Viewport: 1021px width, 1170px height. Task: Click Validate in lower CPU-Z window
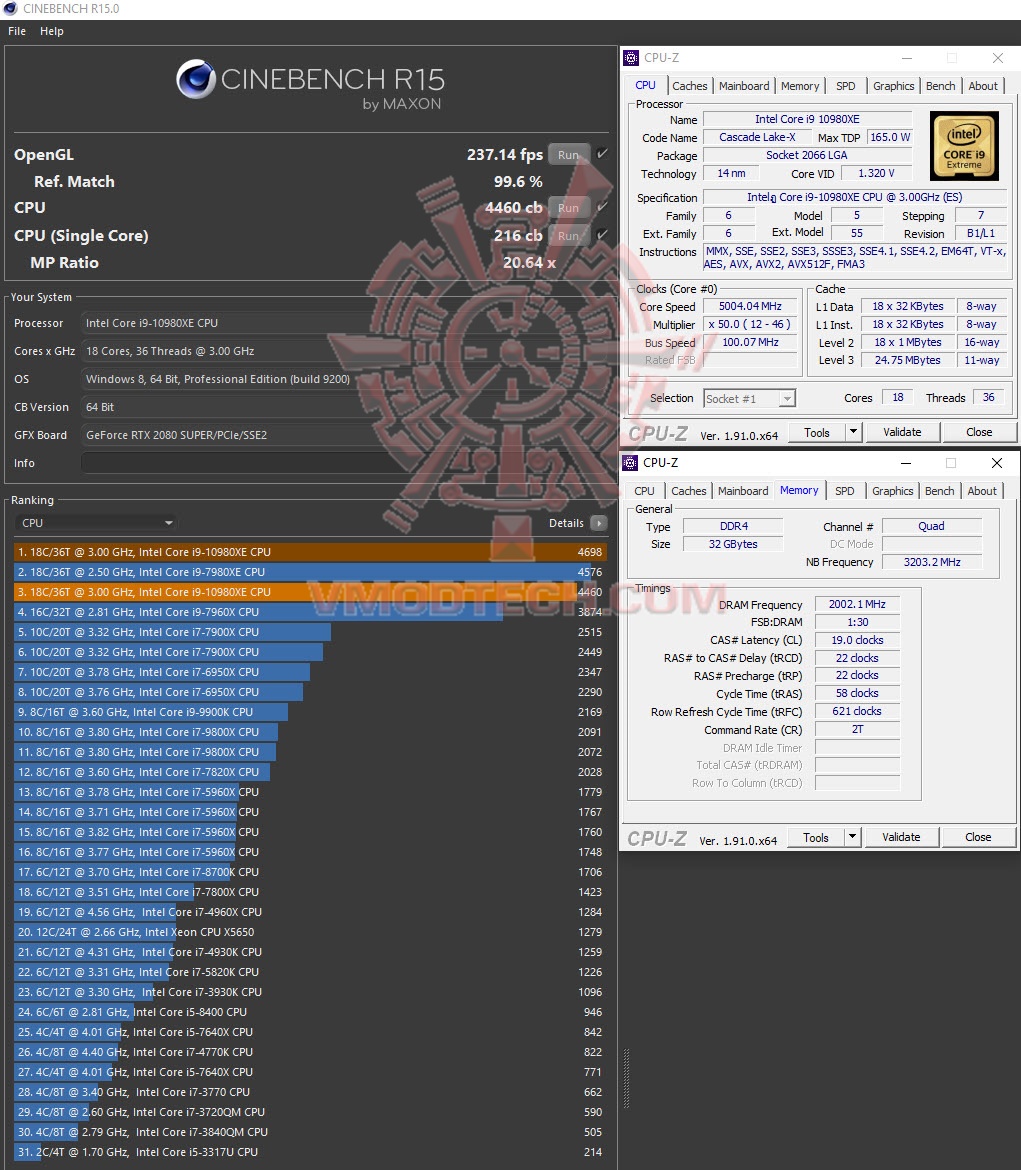pyautogui.click(x=901, y=837)
